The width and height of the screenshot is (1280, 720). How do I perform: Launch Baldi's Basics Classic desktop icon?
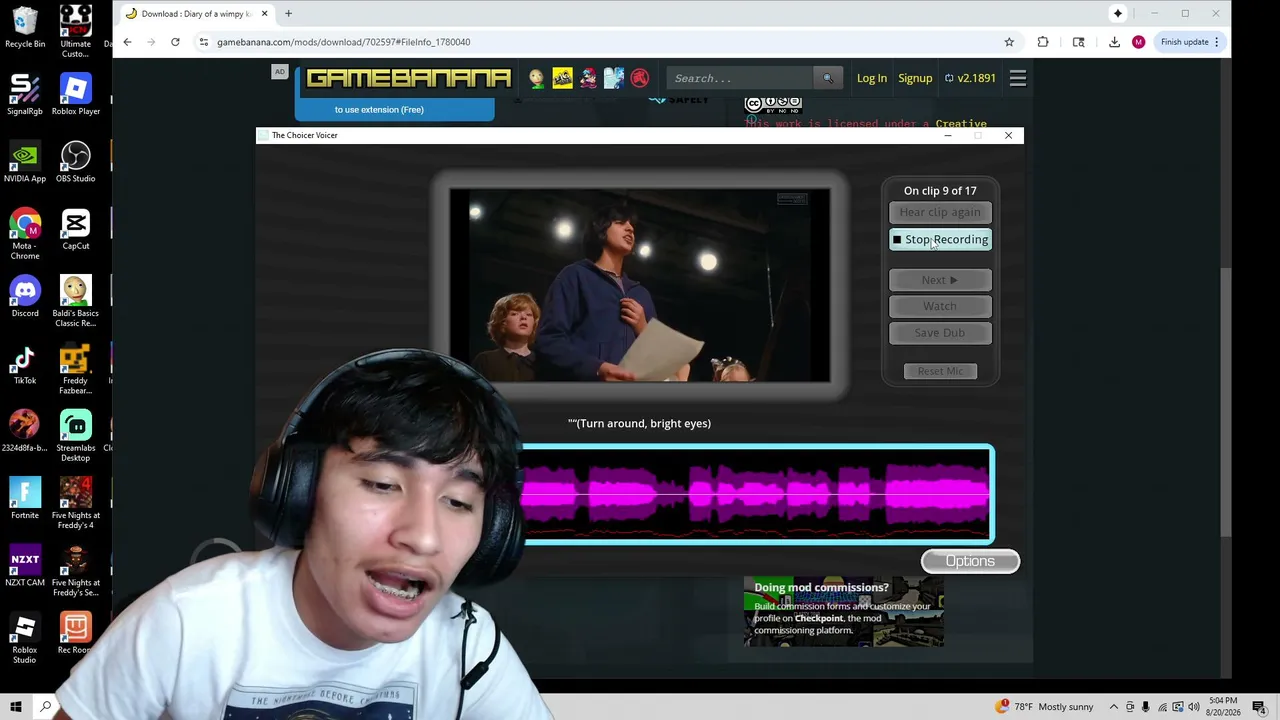click(76, 302)
